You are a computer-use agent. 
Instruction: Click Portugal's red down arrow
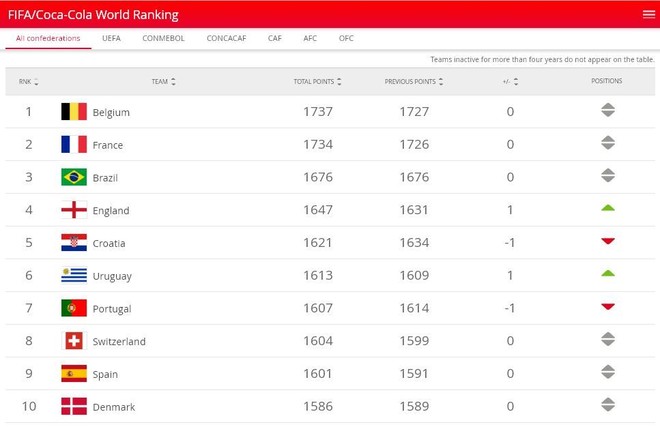(608, 306)
